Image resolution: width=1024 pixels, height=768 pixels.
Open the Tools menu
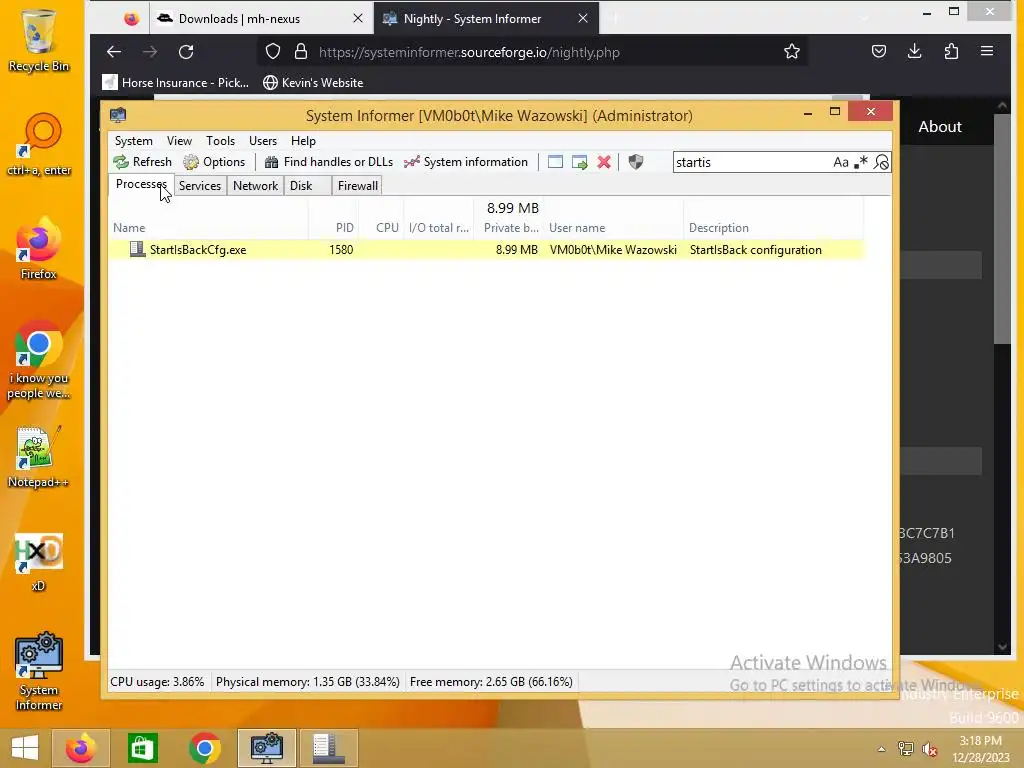tap(220, 141)
